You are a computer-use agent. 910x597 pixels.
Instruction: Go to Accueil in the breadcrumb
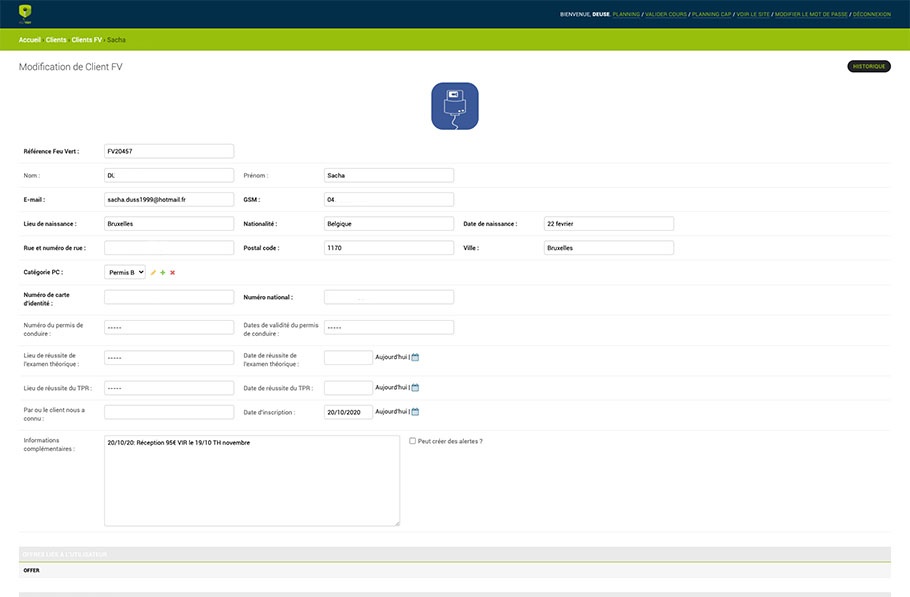(30, 40)
